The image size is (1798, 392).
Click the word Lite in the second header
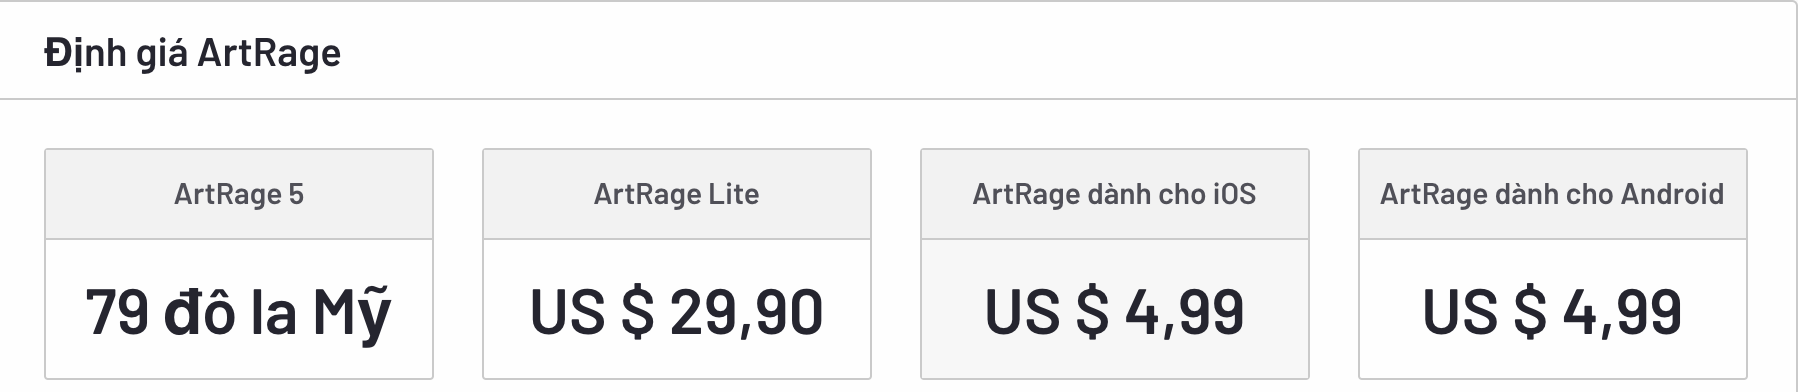(734, 194)
